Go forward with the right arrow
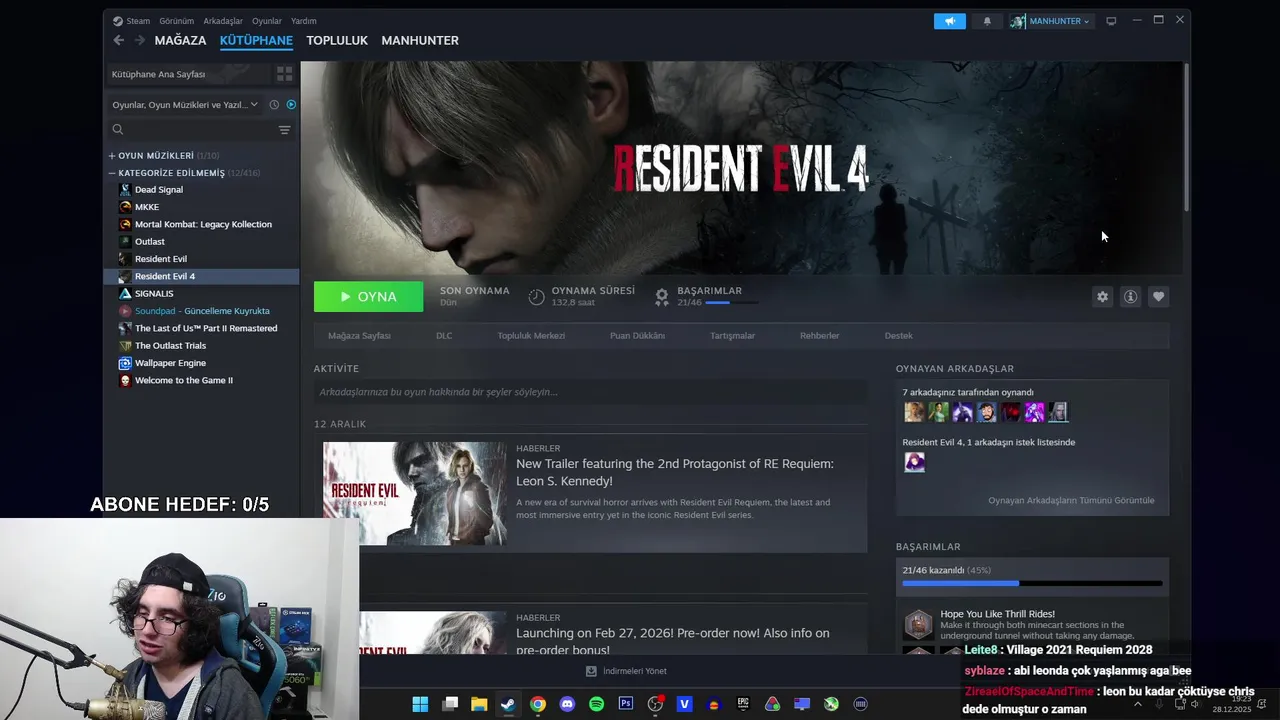 click(x=140, y=40)
